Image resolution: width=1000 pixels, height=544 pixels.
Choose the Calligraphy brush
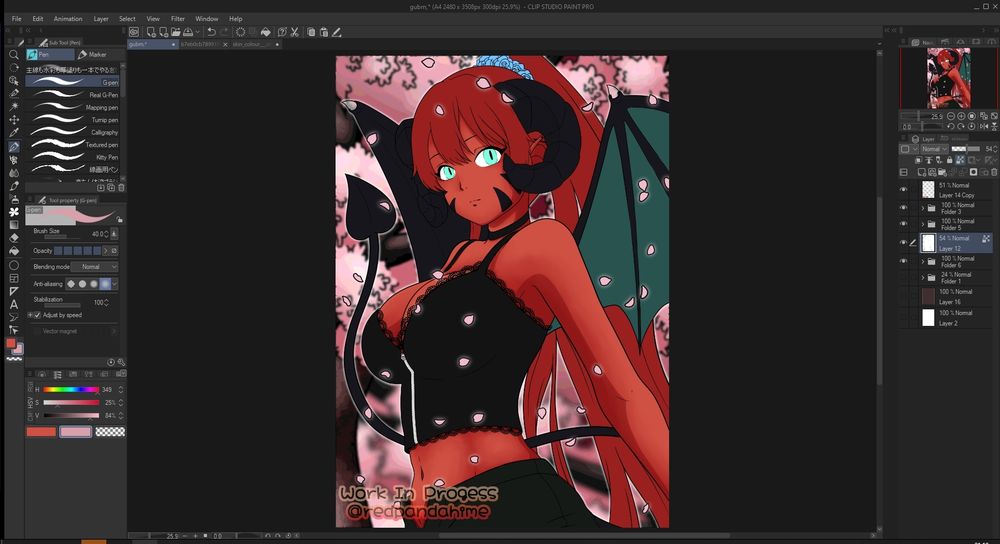point(72,132)
